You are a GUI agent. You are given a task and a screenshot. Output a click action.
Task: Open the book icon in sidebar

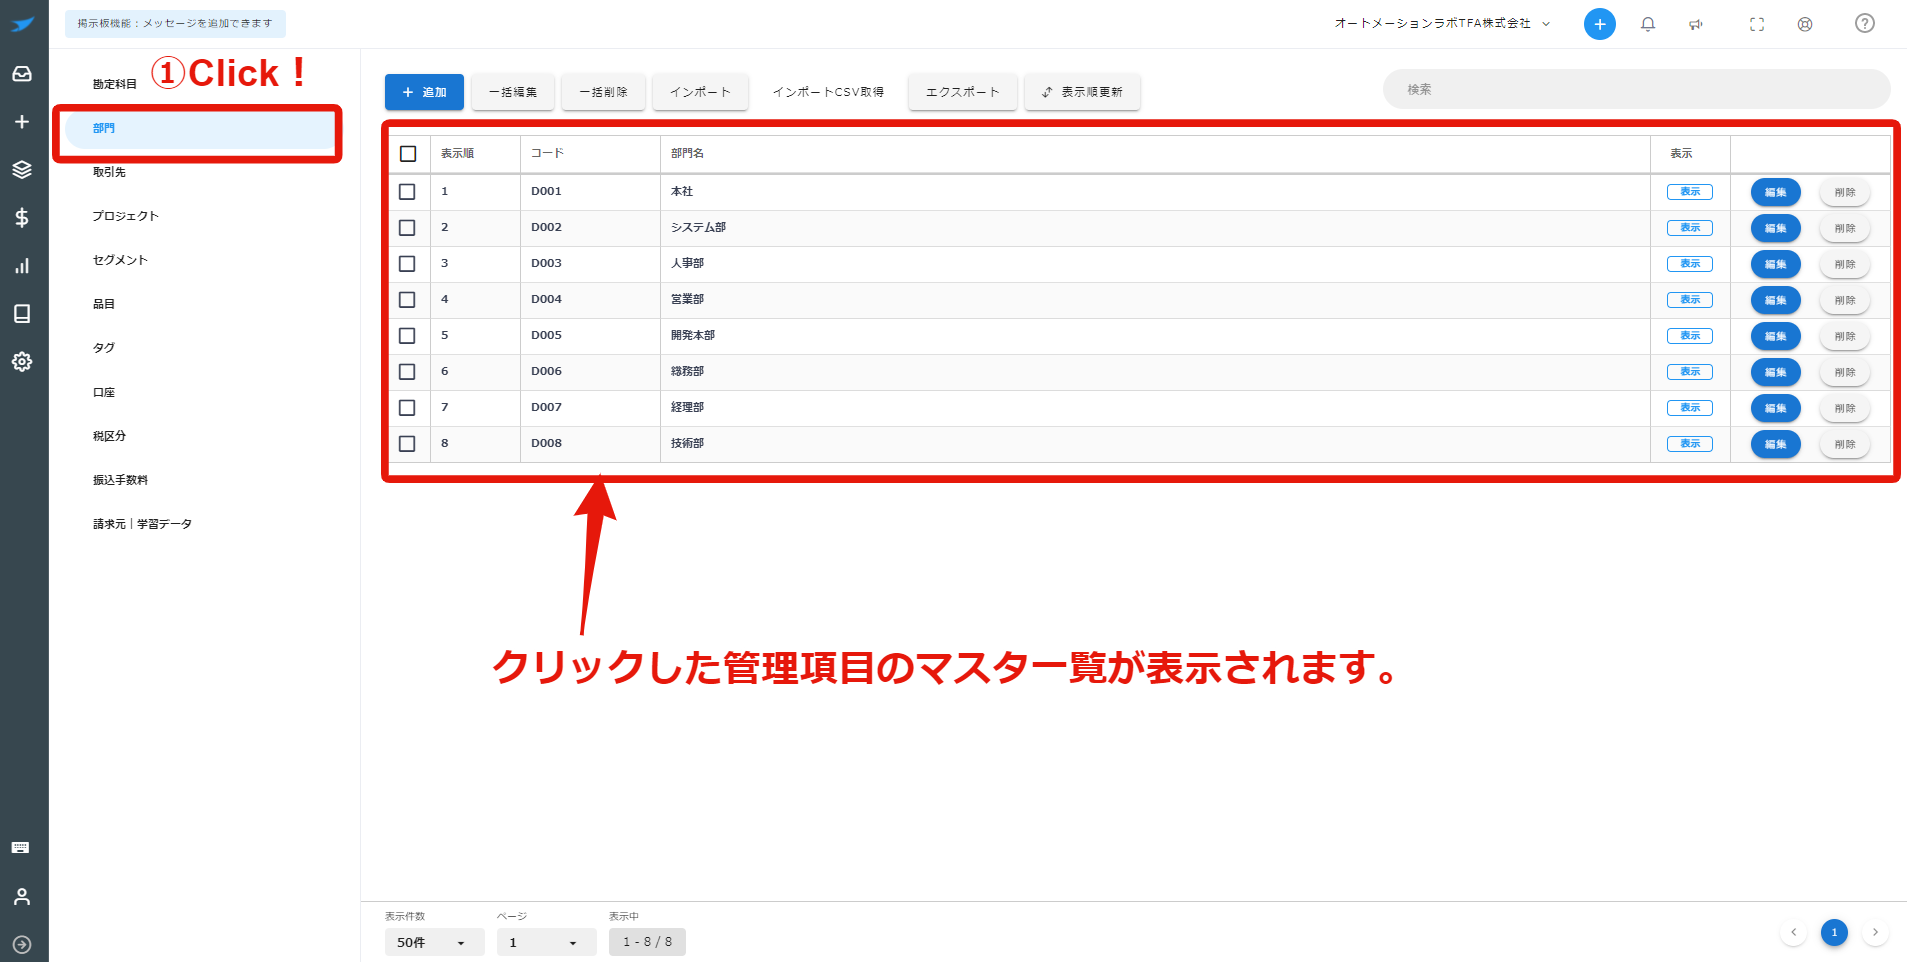tap(22, 314)
